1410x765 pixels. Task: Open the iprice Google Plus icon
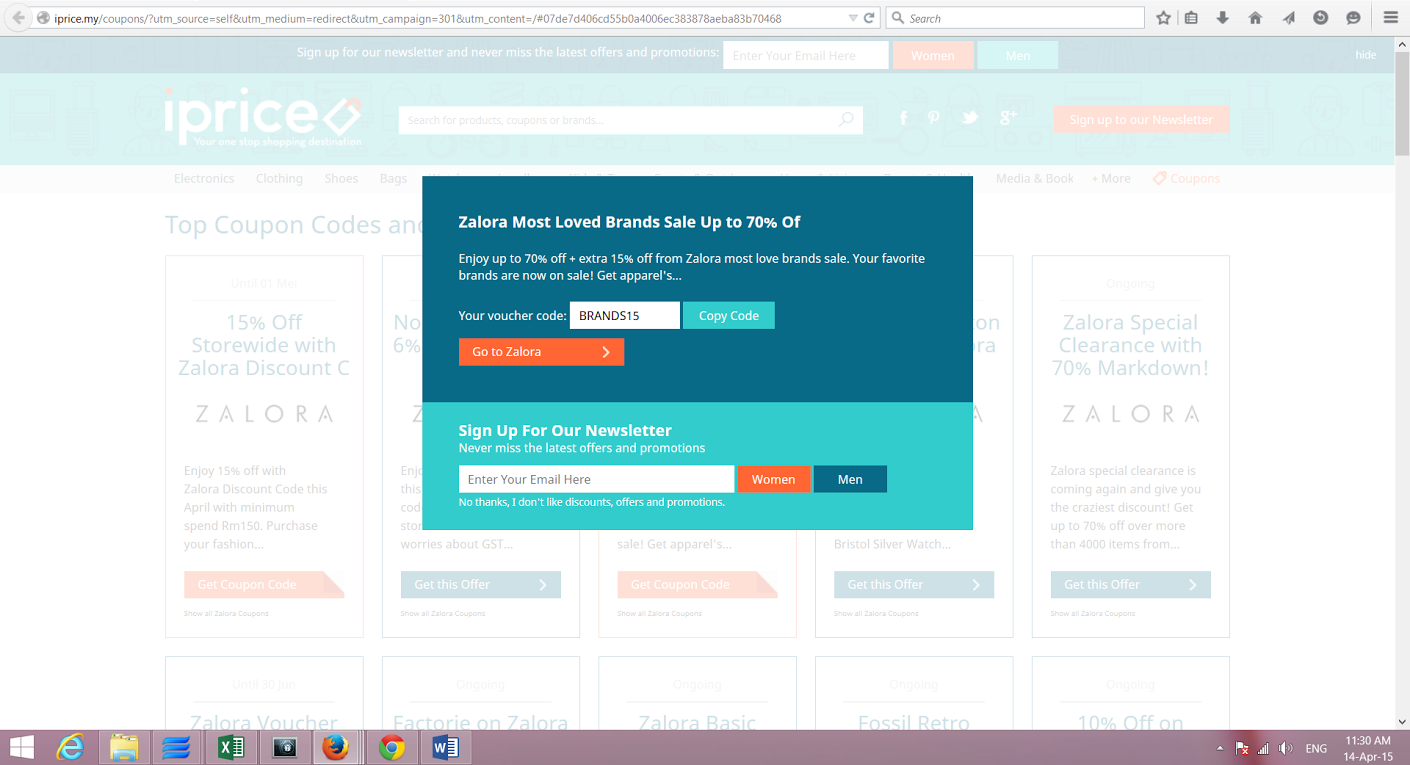1008,118
